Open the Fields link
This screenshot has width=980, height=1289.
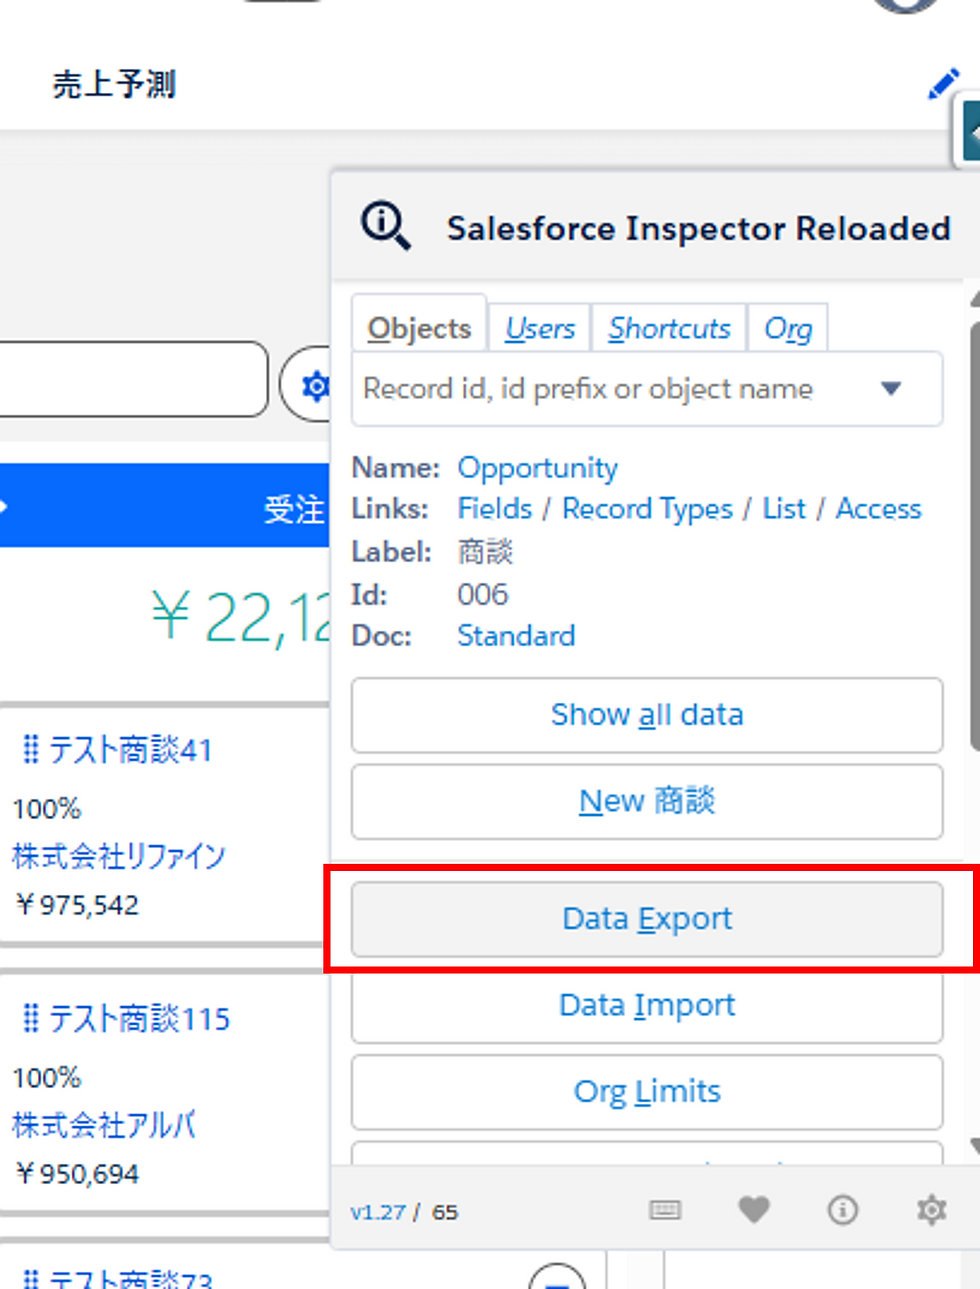(x=495, y=508)
